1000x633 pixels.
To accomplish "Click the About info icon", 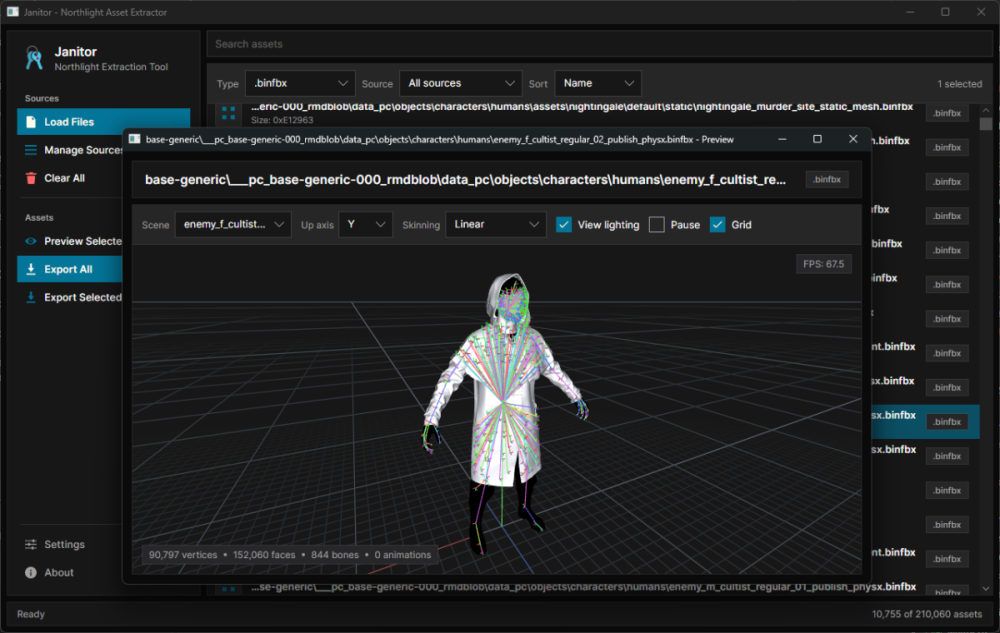I will [31, 572].
